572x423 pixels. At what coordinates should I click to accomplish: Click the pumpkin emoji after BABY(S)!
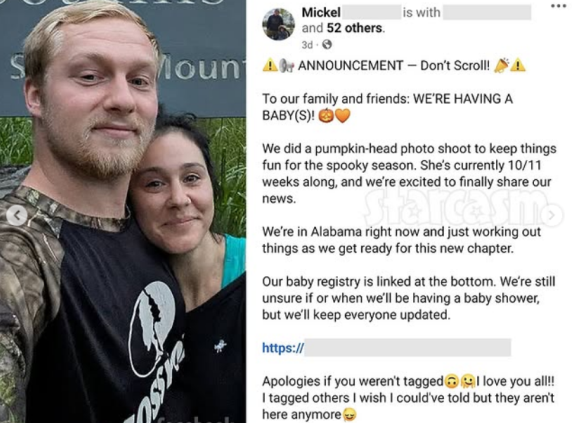point(326,116)
